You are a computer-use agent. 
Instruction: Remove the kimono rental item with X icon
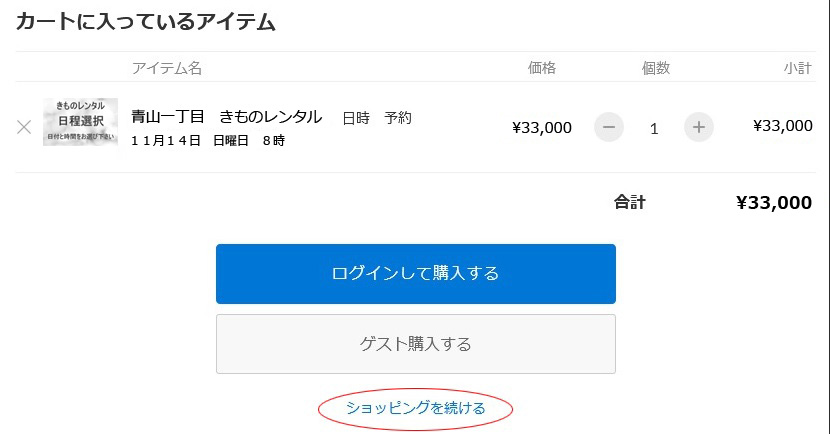(x=24, y=127)
